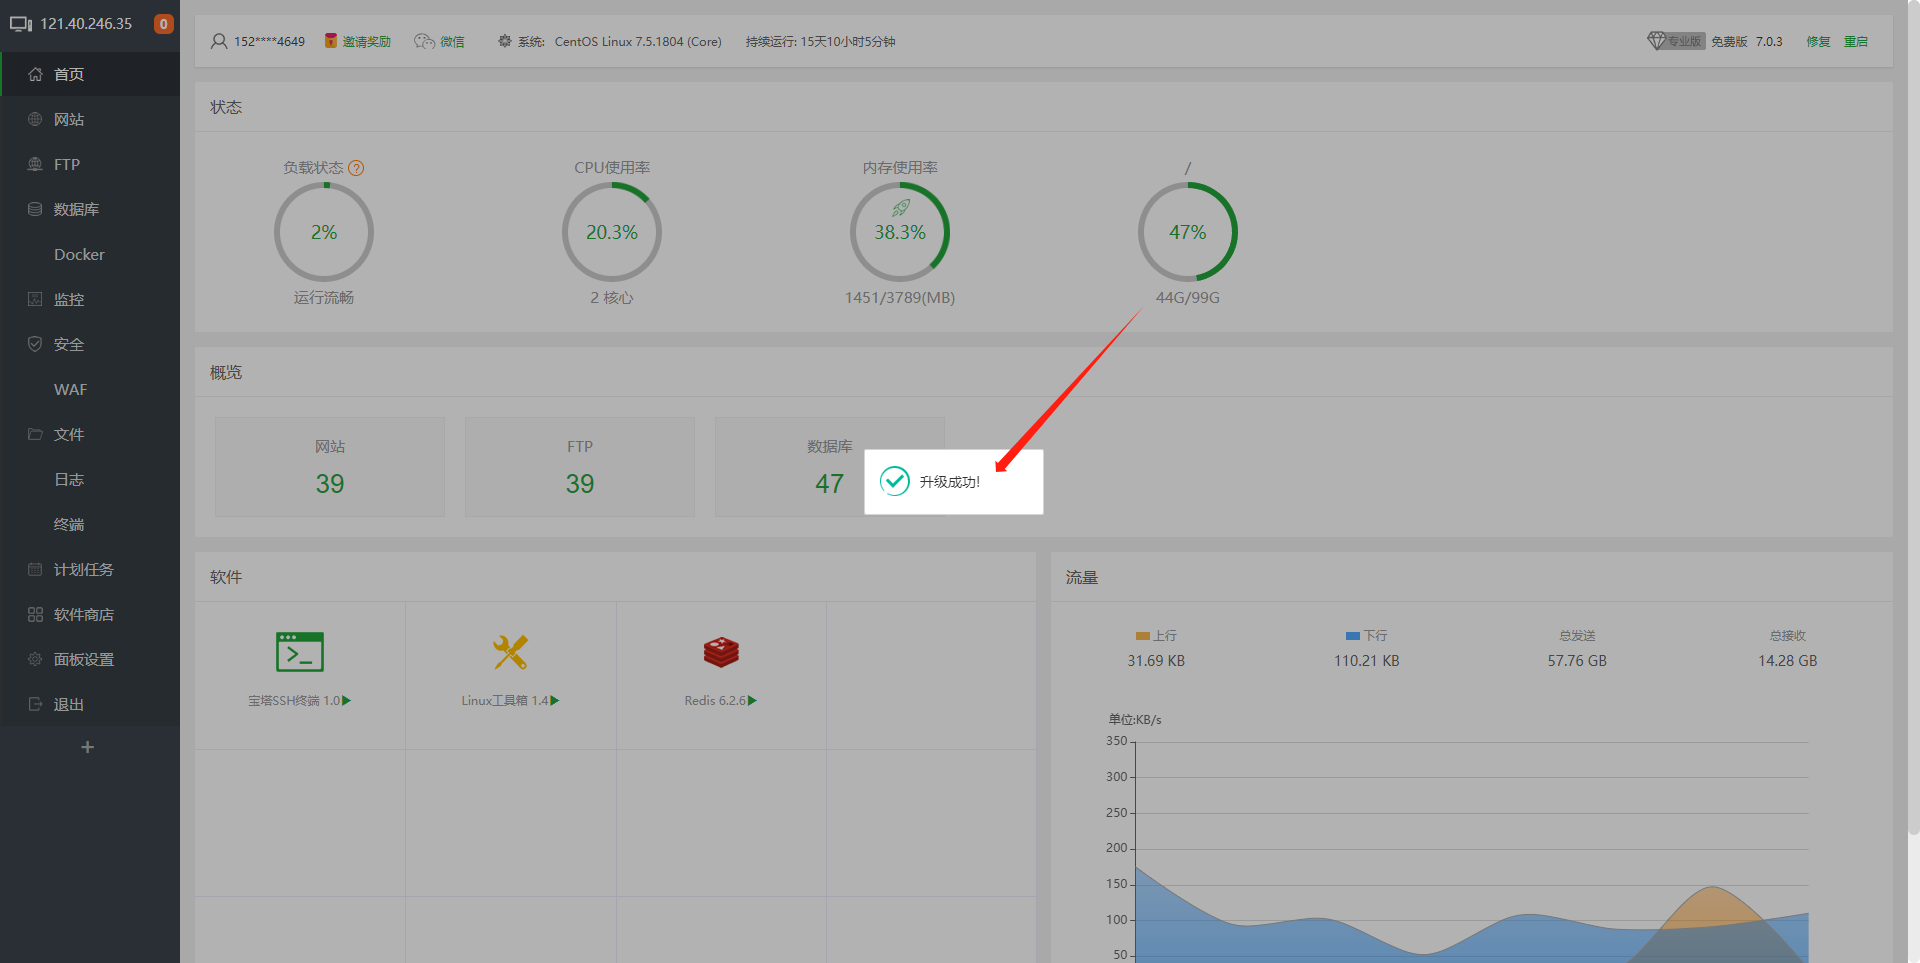Click the globe icon next to 网站

pyautogui.click(x=35, y=119)
